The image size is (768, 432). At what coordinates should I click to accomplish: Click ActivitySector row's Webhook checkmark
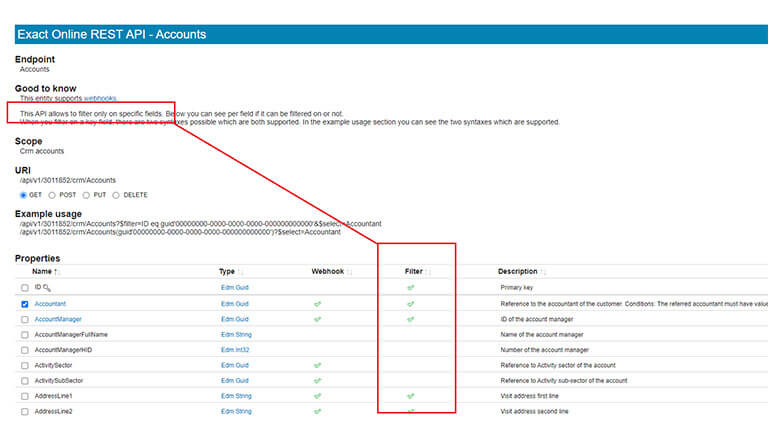[x=317, y=365]
